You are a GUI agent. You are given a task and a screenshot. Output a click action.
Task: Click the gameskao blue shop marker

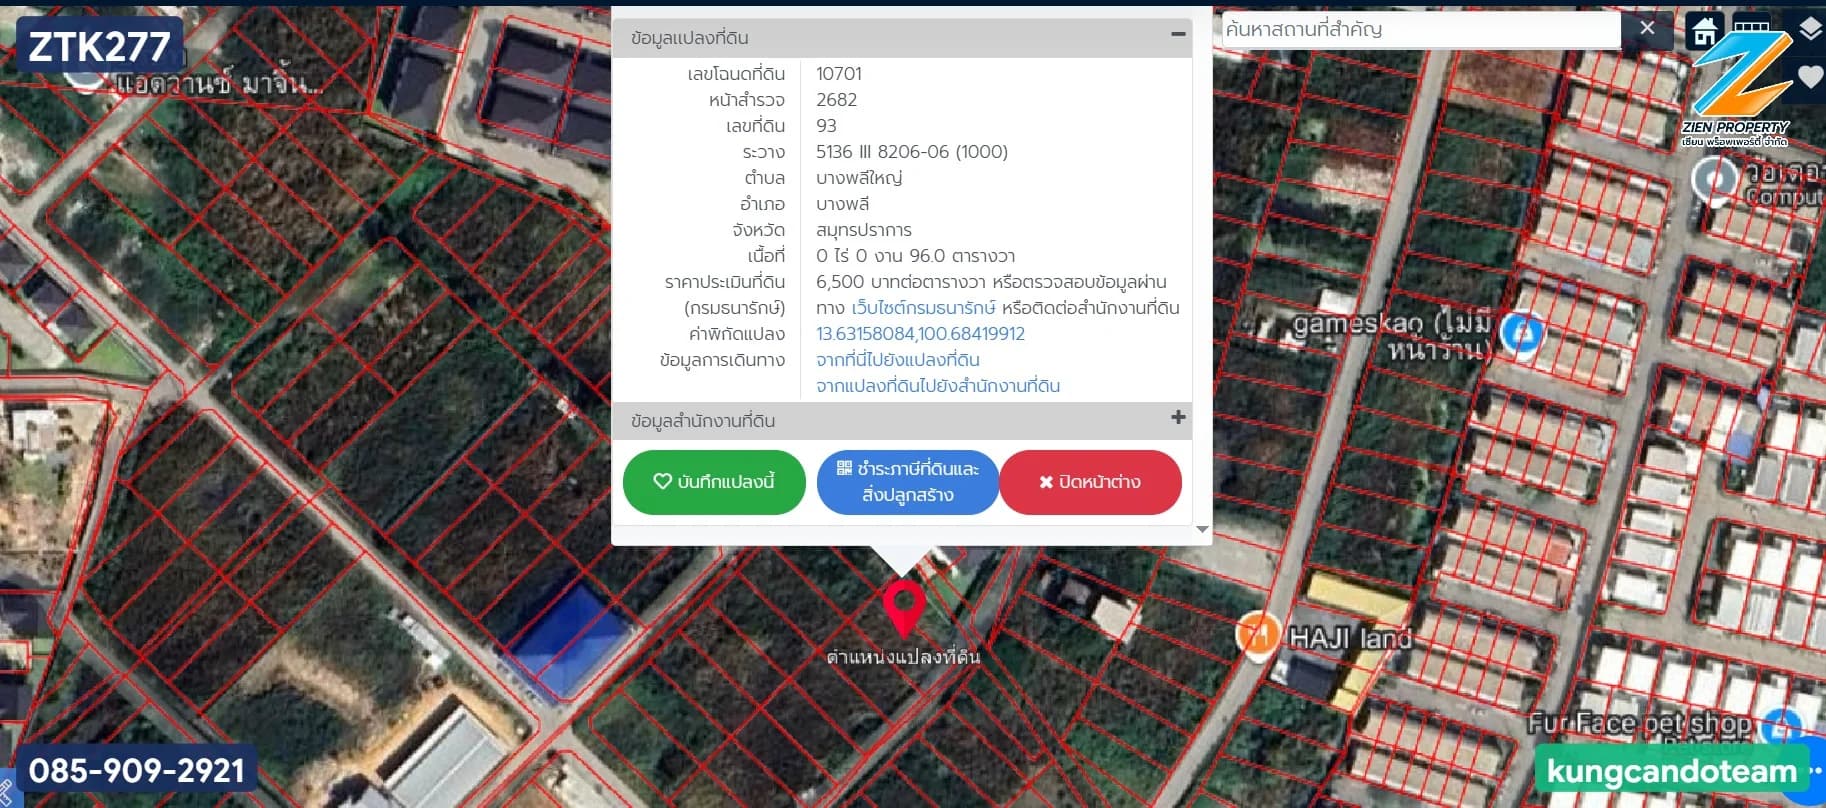click(1521, 333)
